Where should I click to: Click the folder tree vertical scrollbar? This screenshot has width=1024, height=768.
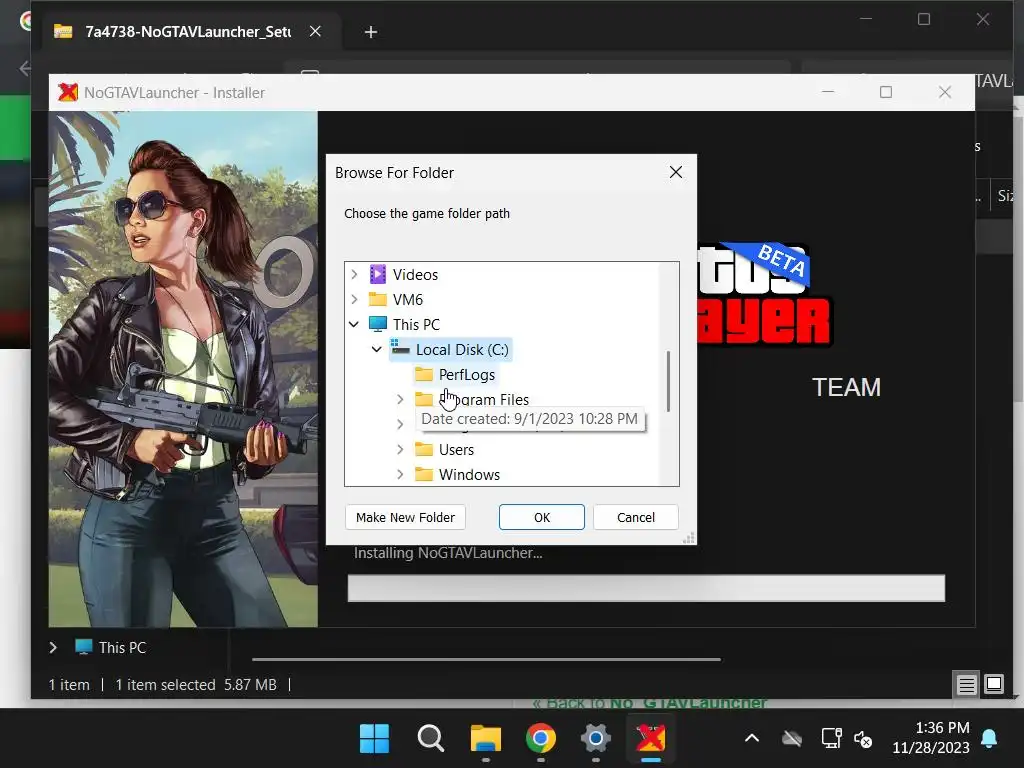tap(668, 381)
